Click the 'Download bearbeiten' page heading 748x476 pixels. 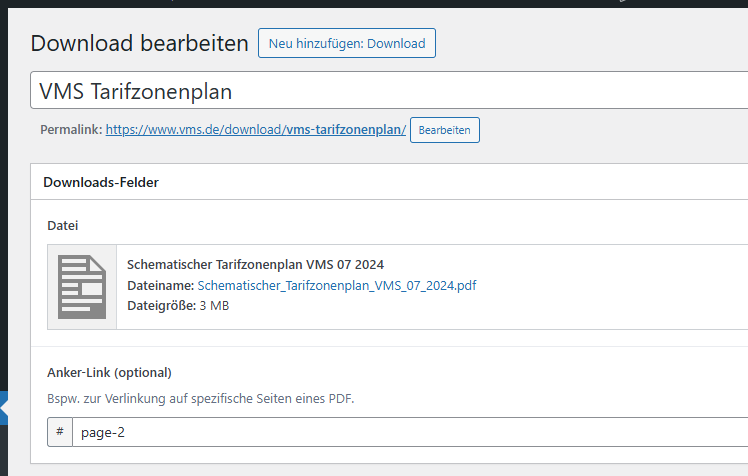139,43
